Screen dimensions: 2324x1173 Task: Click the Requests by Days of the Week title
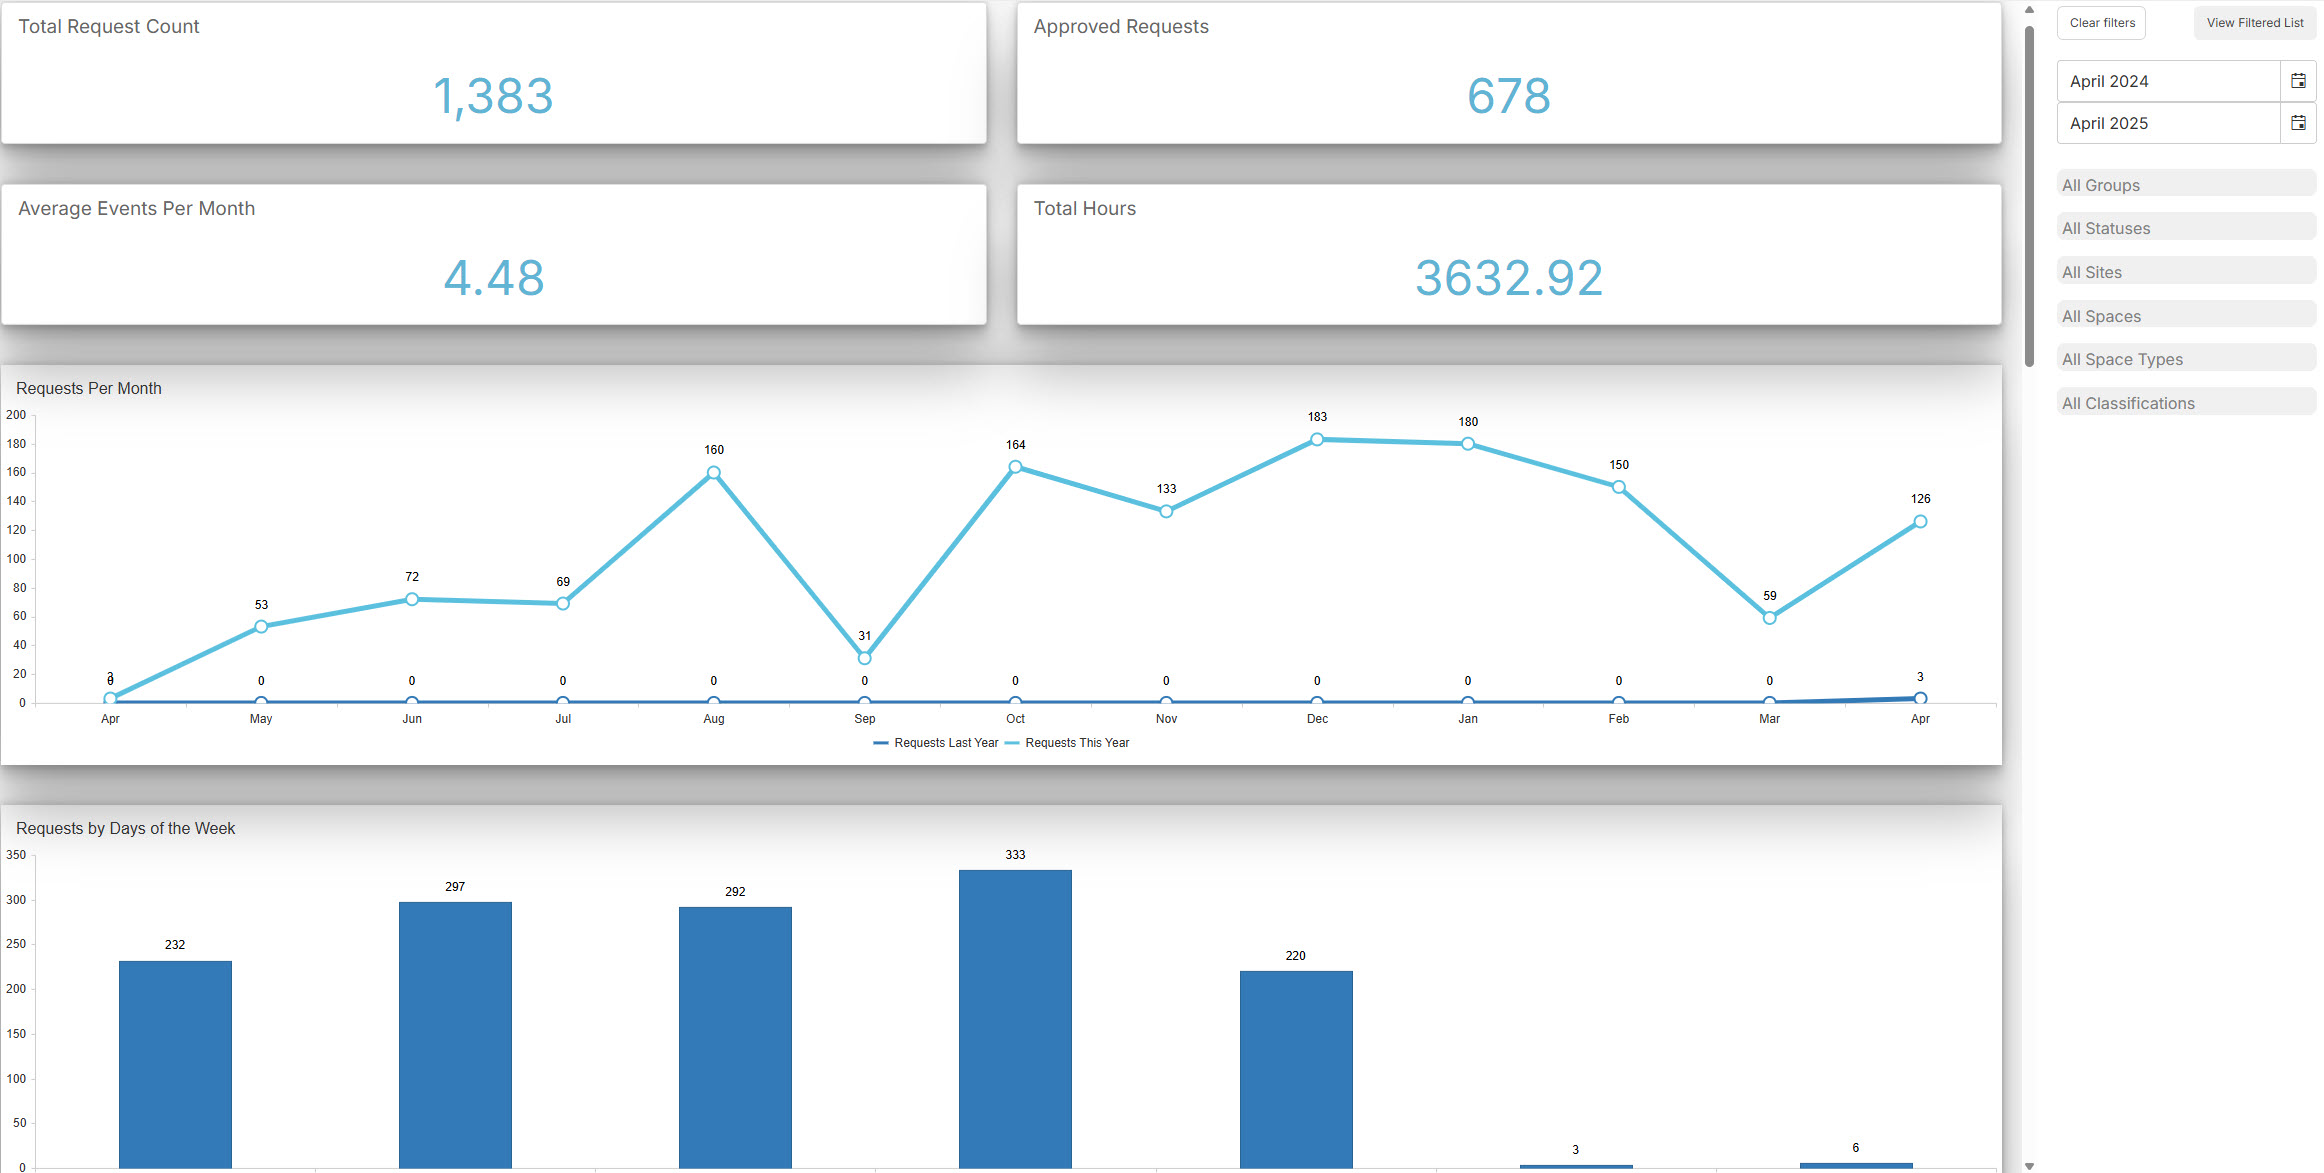(x=125, y=828)
